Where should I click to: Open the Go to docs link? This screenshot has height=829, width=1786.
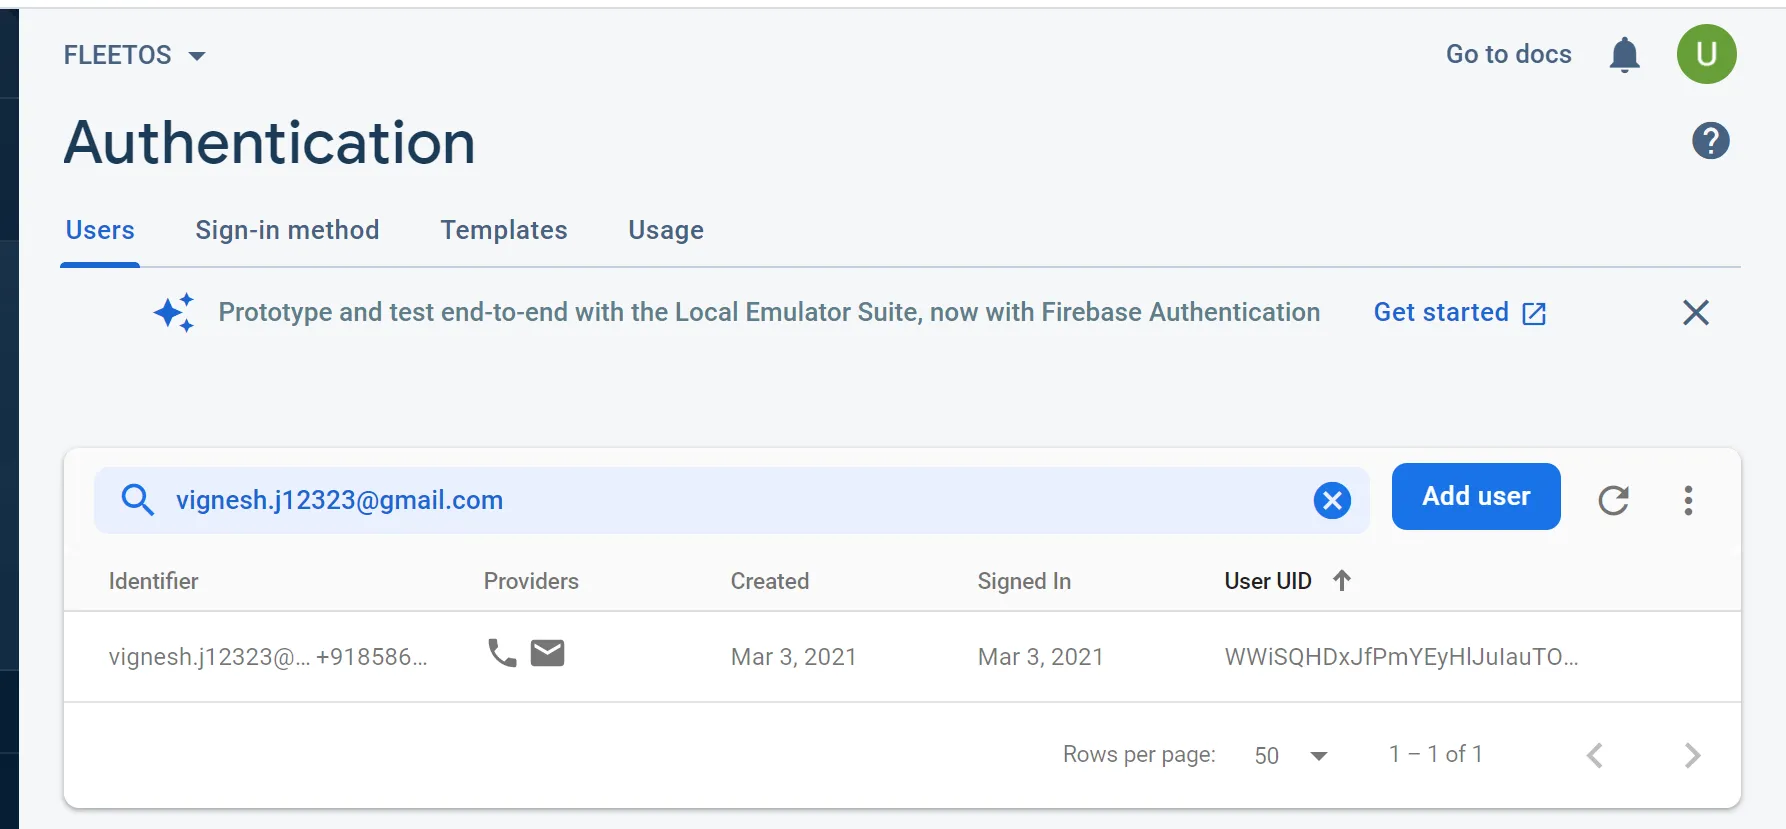pyautogui.click(x=1508, y=54)
